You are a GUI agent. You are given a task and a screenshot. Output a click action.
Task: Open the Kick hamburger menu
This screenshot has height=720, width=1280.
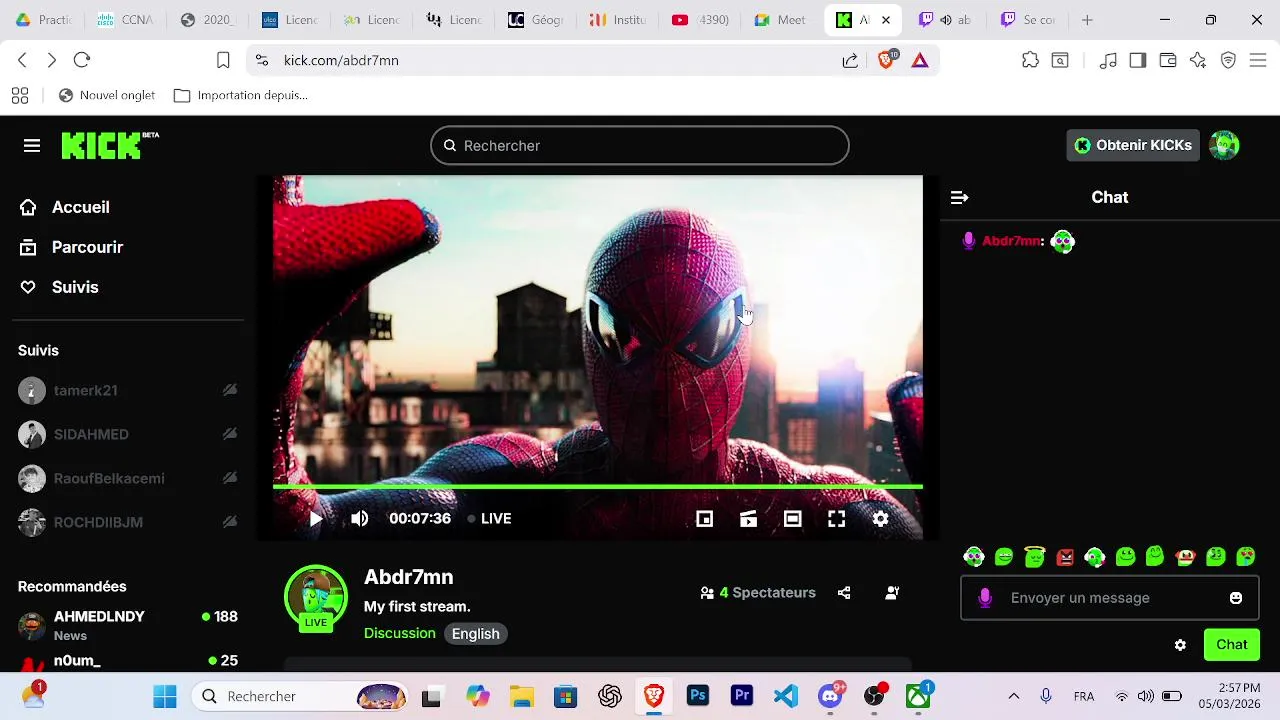[x=32, y=146]
